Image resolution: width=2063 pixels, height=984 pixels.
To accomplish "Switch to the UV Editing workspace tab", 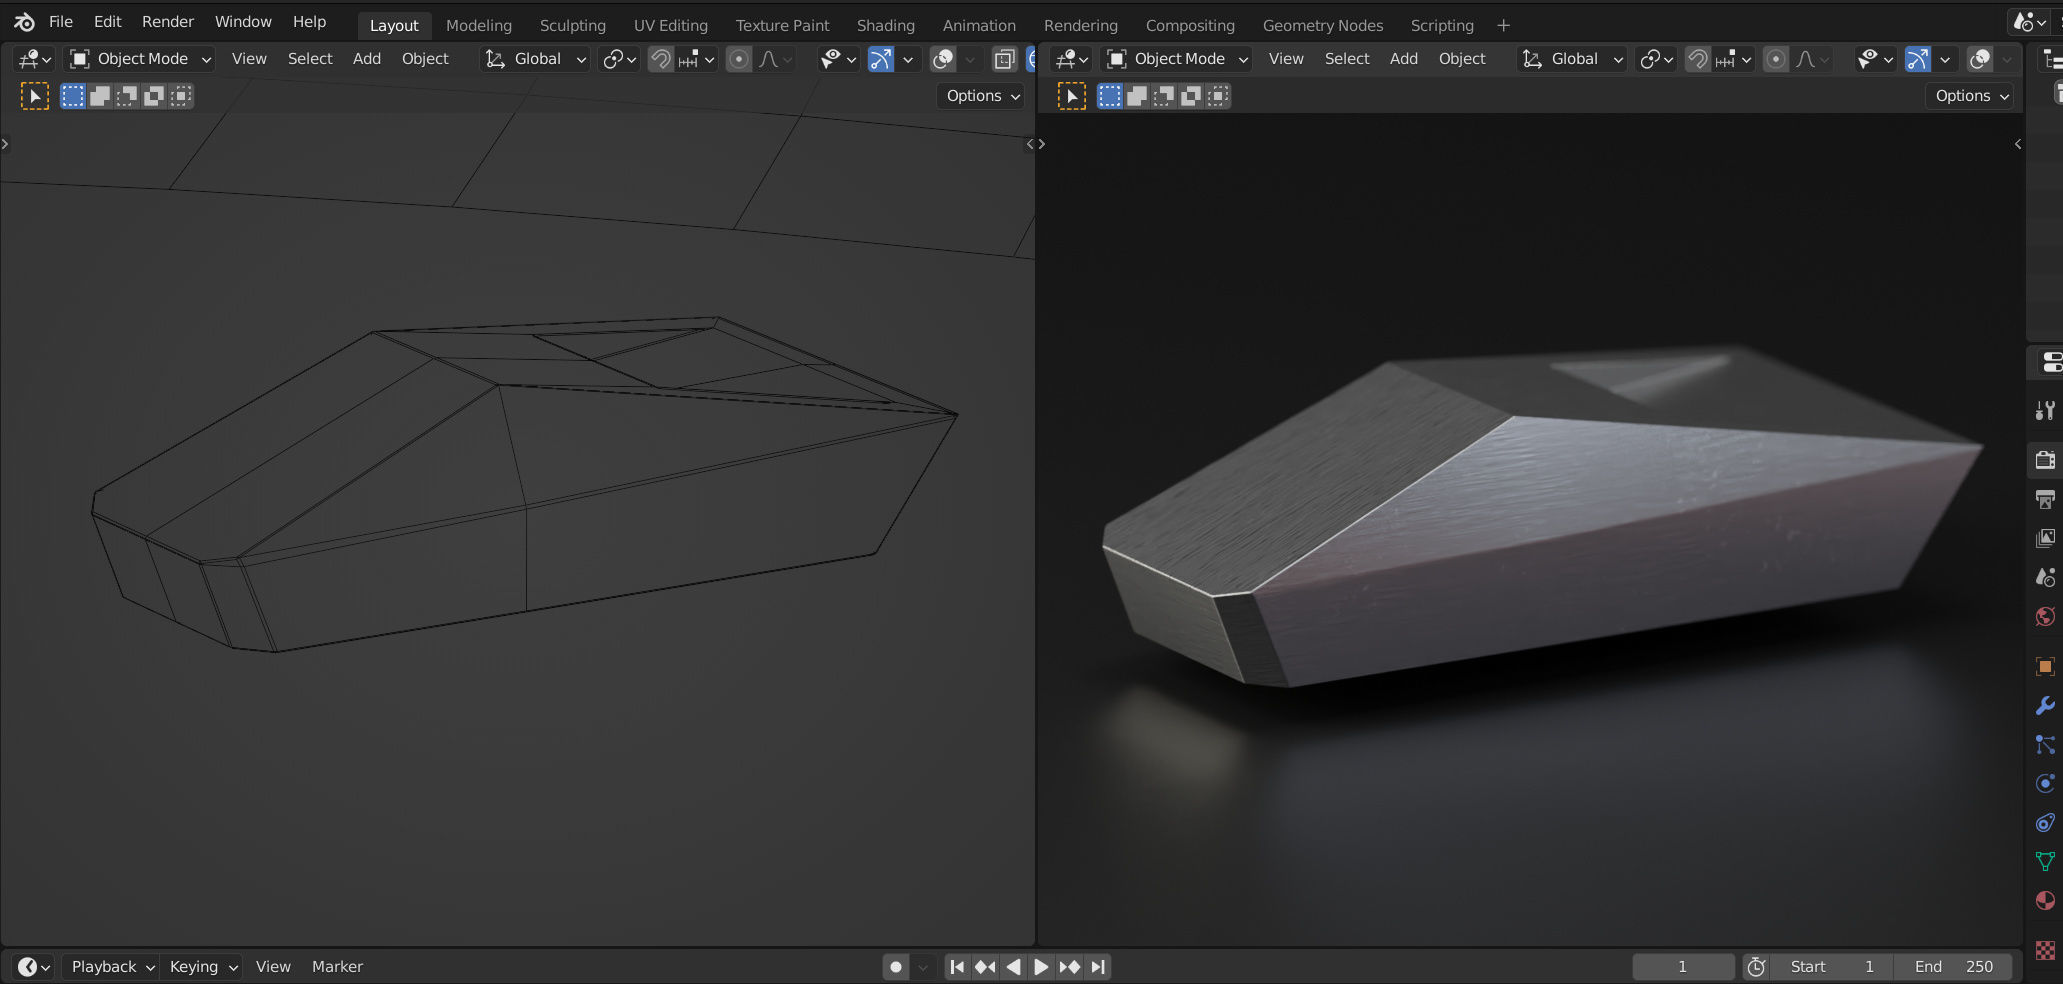I will [671, 26].
